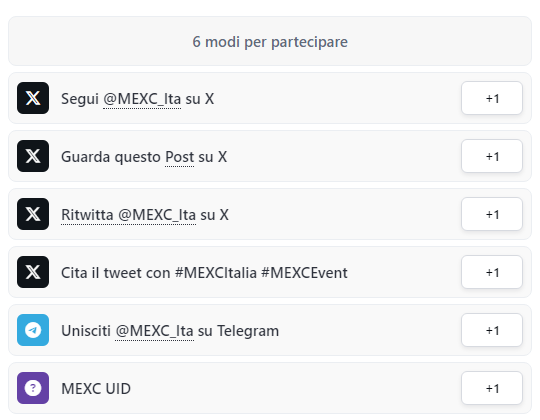Image resolution: width=540 pixels, height=420 pixels.
Task: Expand the Unisciti su Telegram entry row
Action: pos(270,330)
